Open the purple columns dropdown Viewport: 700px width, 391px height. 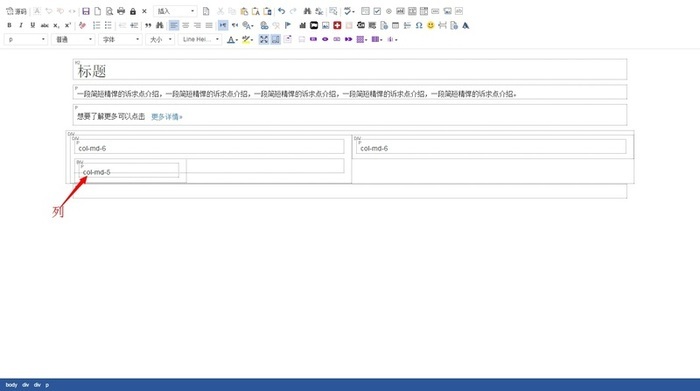tap(377, 40)
